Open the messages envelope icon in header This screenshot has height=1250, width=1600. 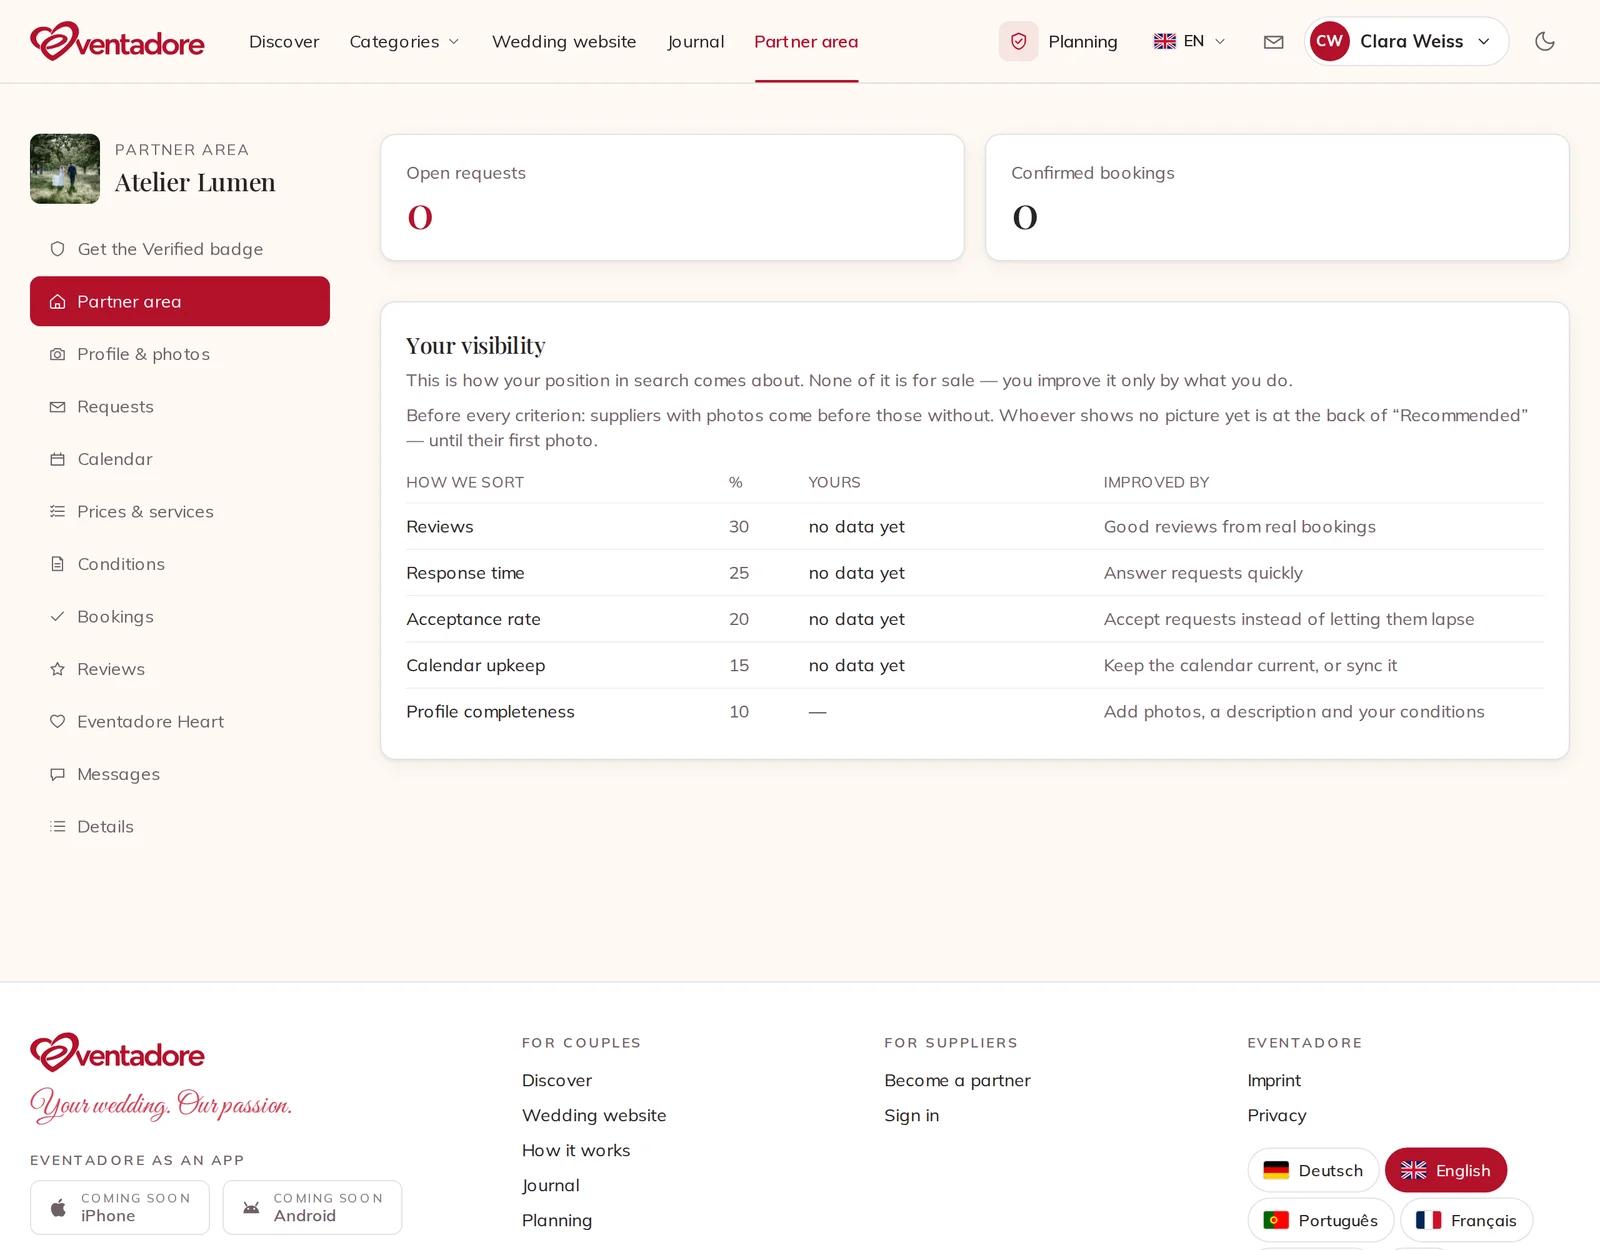[x=1273, y=42]
